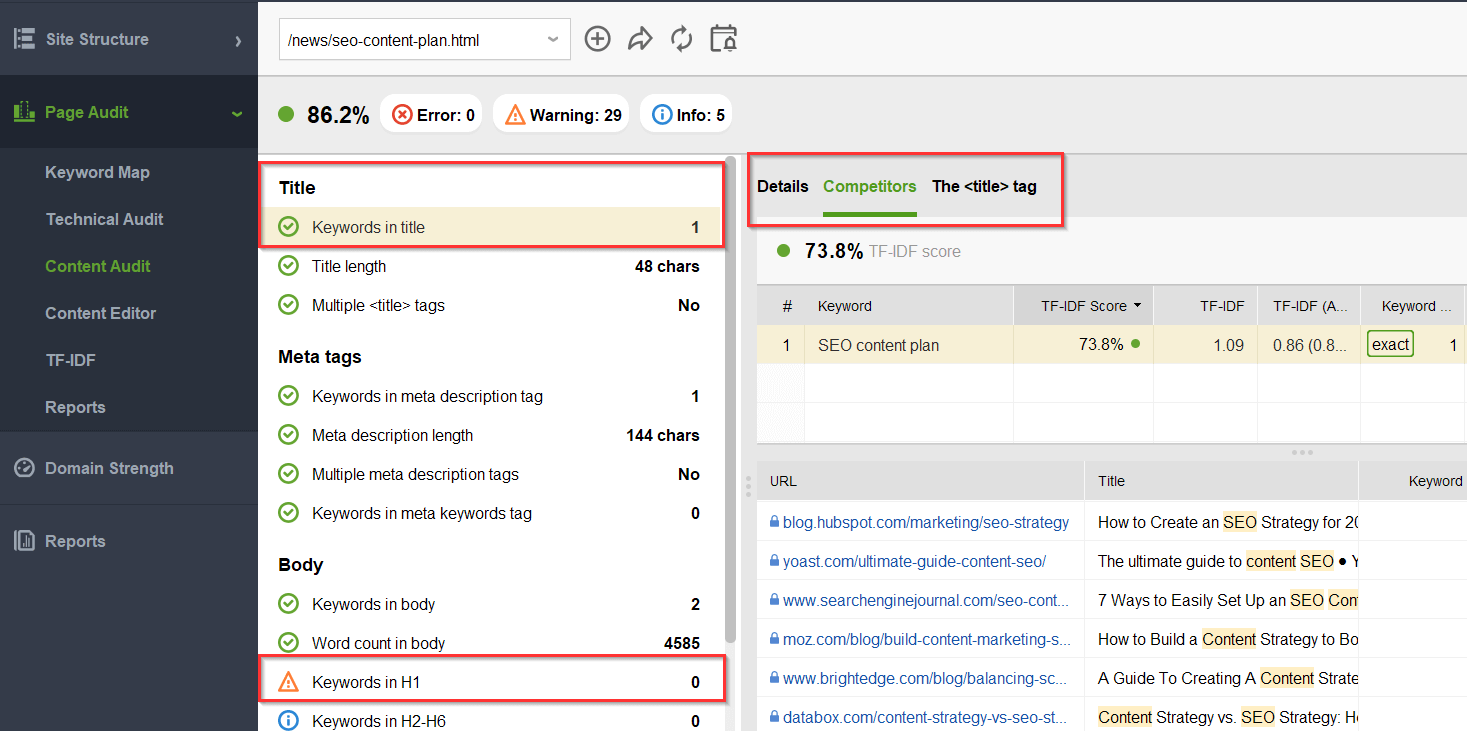This screenshot has width=1467, height=731.
Task: Click the horizontal pane splitter dots handle
Action: pyautogui.click(x=1302, y=452)
